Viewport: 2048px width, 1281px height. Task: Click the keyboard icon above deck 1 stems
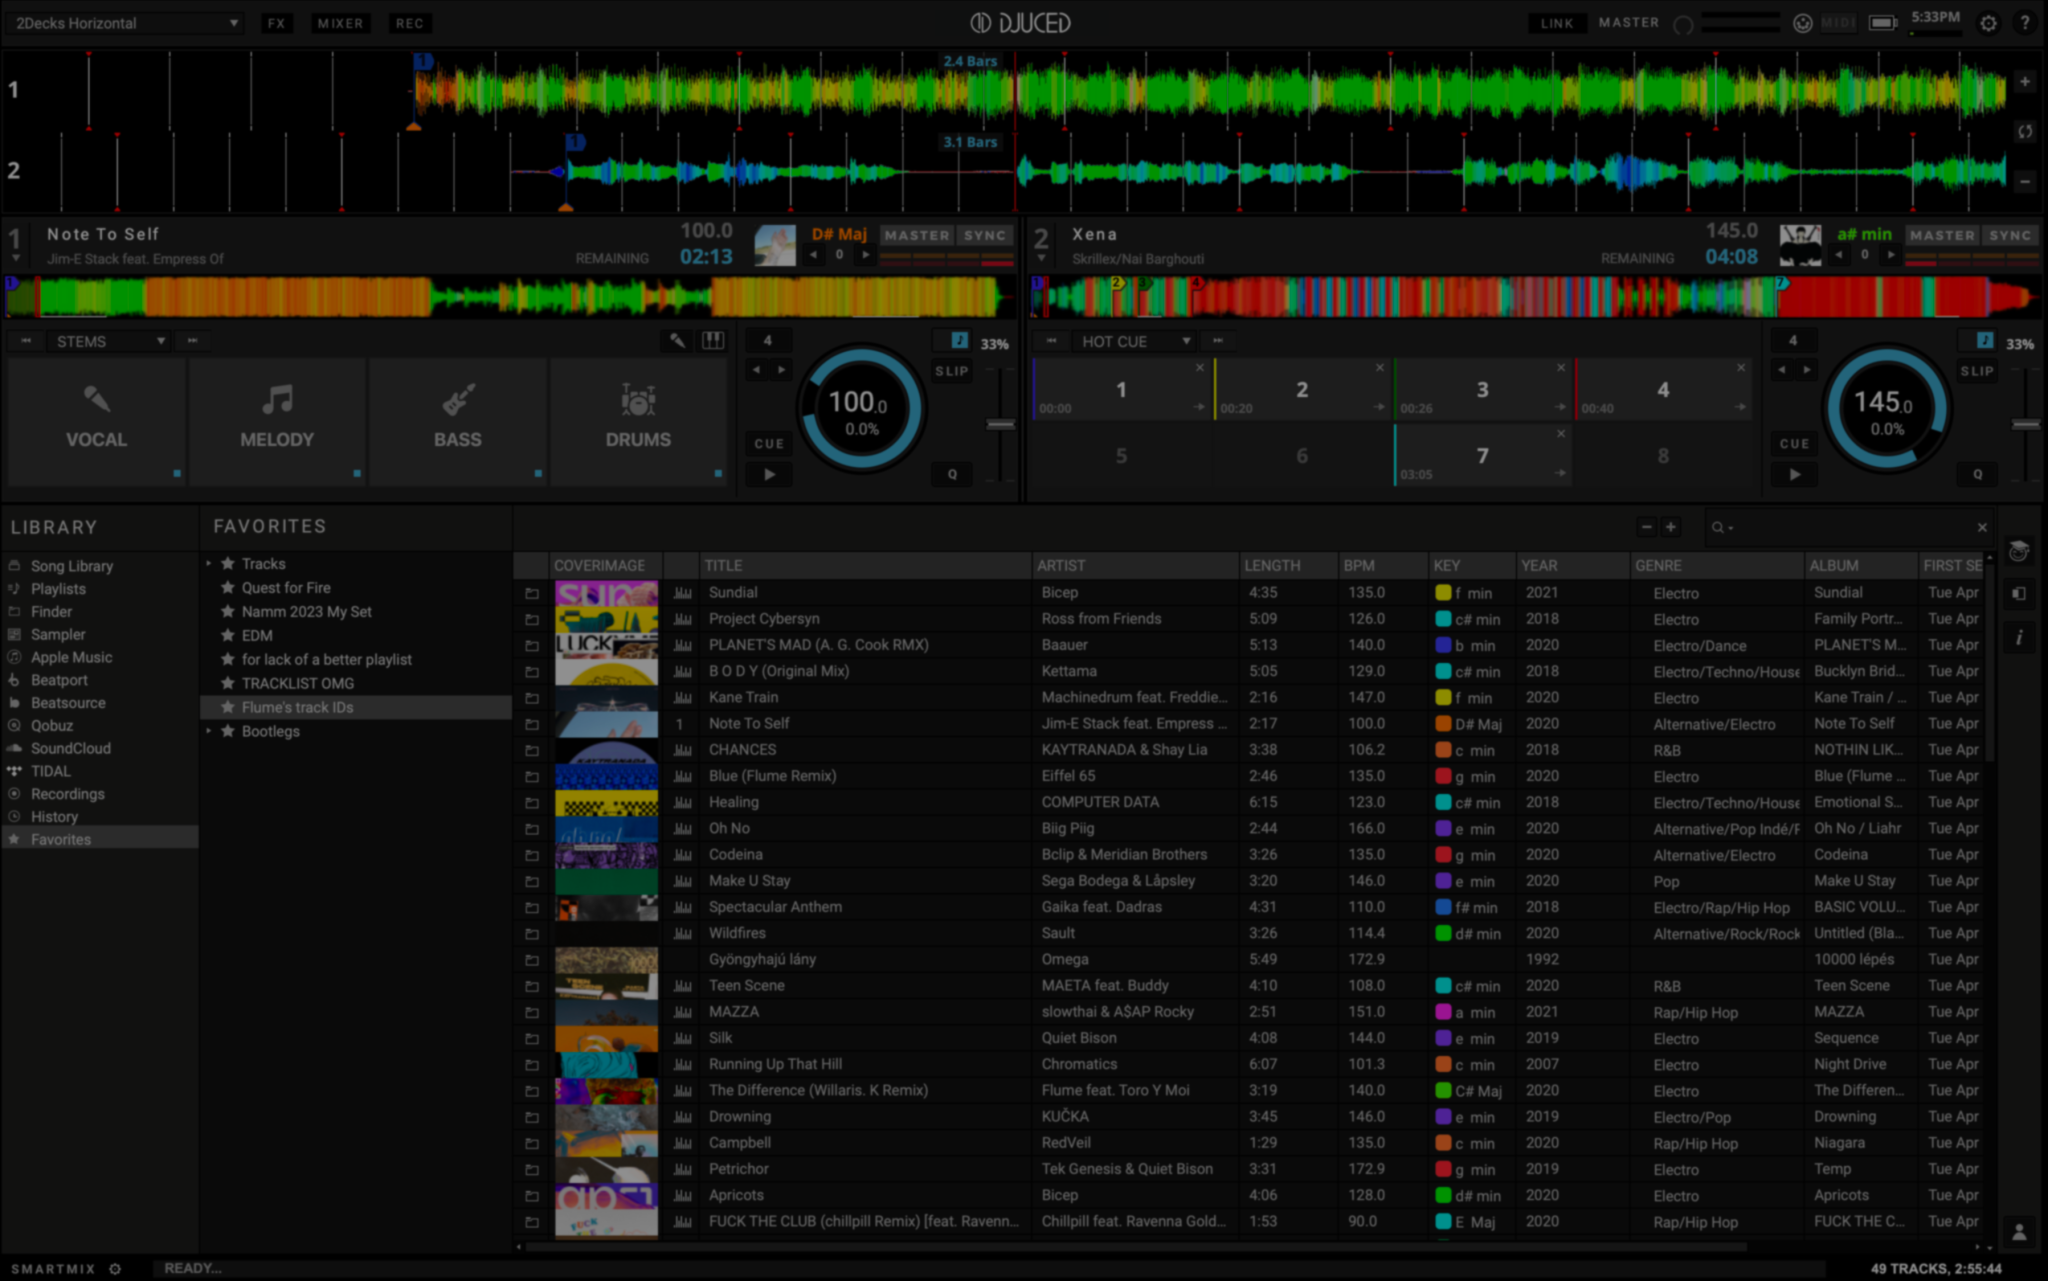coord(713,341)
